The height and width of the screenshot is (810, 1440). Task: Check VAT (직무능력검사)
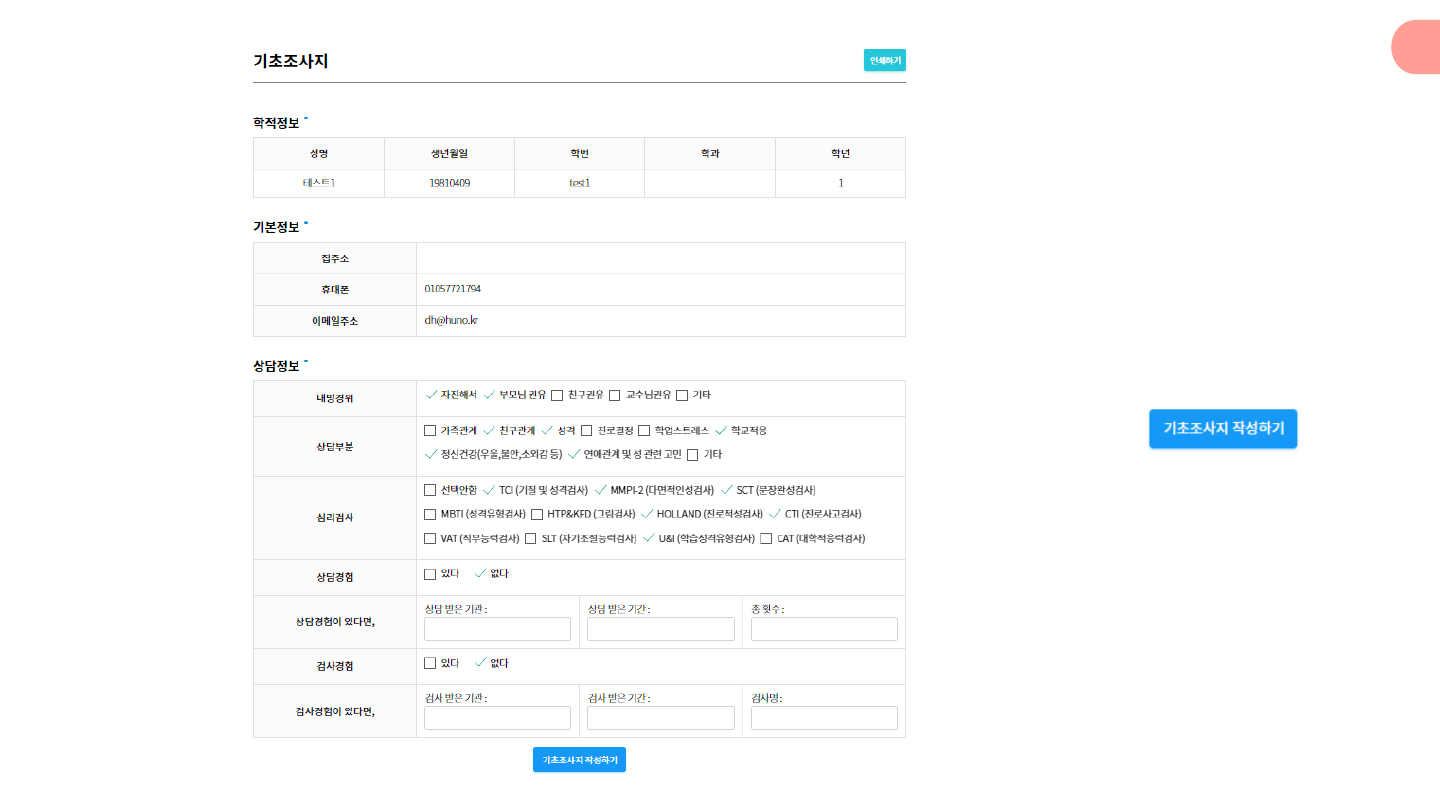430,538
